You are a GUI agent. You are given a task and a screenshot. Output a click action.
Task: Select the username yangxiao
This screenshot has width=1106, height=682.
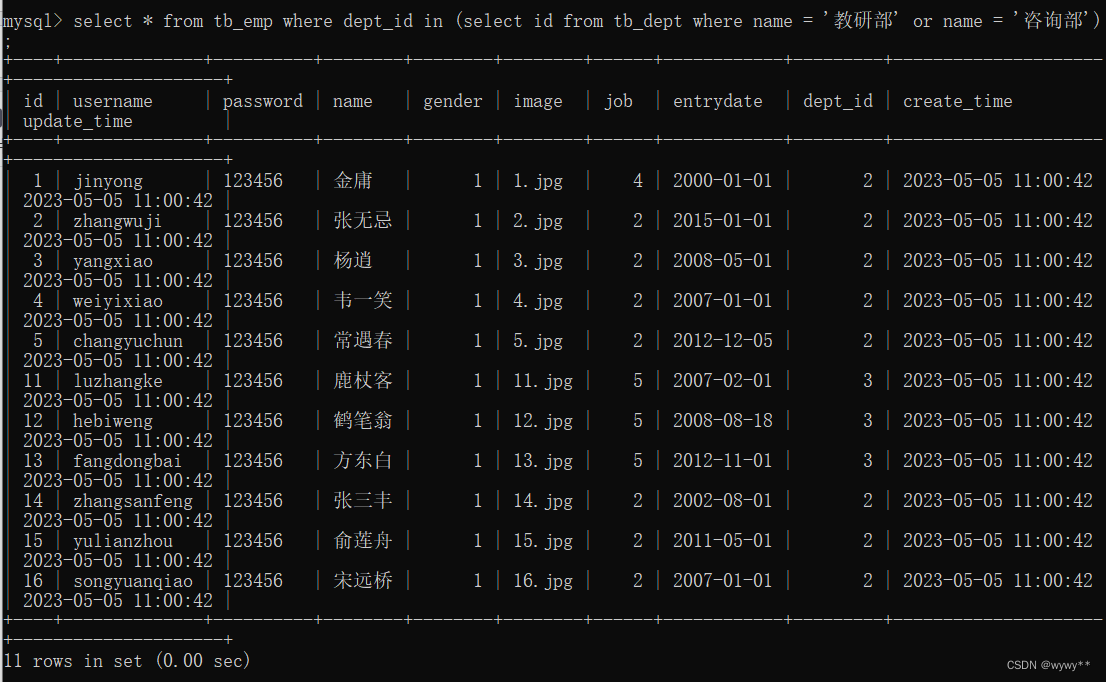(113, 262)
